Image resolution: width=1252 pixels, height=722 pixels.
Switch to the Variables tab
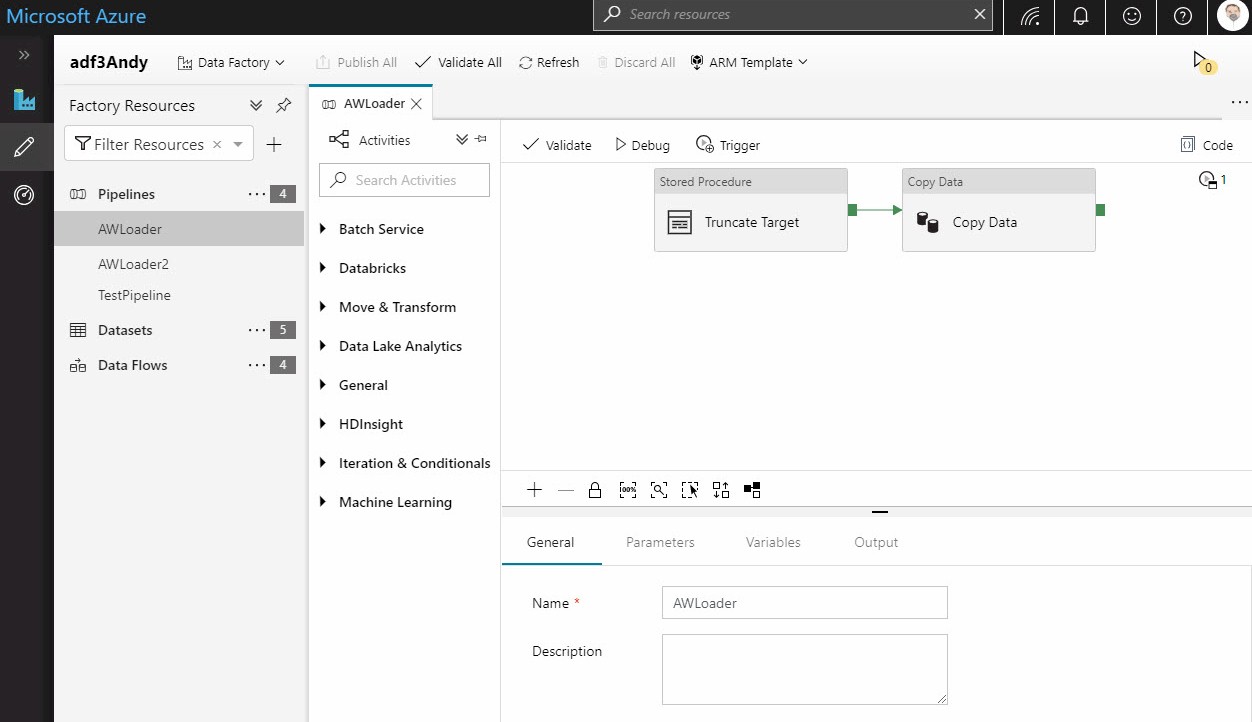(x=773, y=542)
